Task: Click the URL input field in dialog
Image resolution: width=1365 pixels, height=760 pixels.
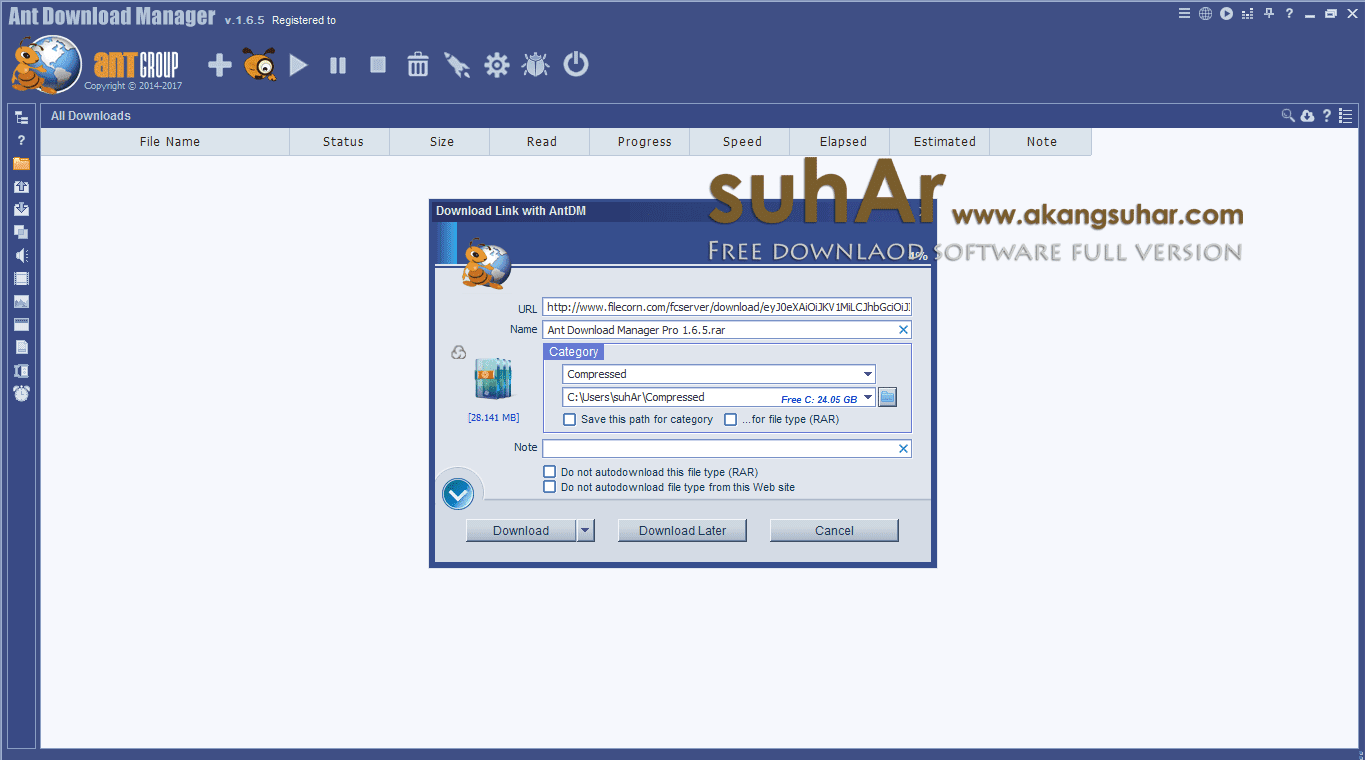Action: click(x=727, y=307)
